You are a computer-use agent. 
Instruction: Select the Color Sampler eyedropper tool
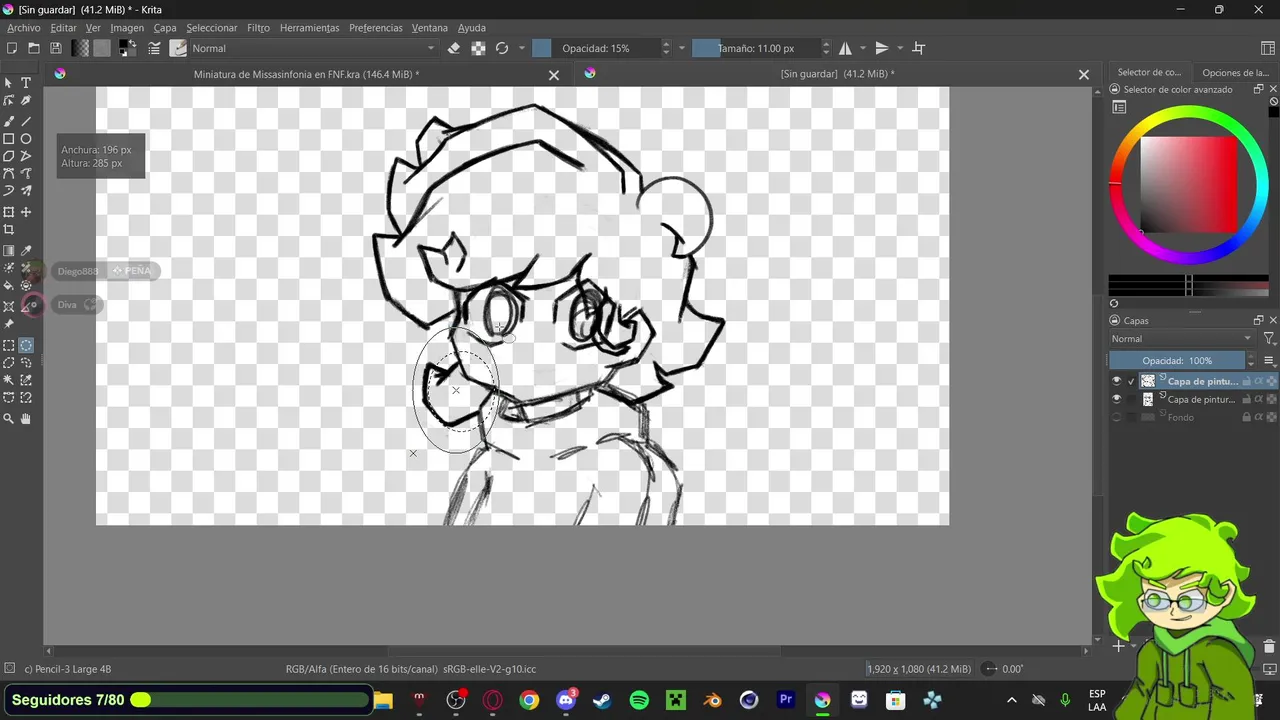click(x=26, y=251)
